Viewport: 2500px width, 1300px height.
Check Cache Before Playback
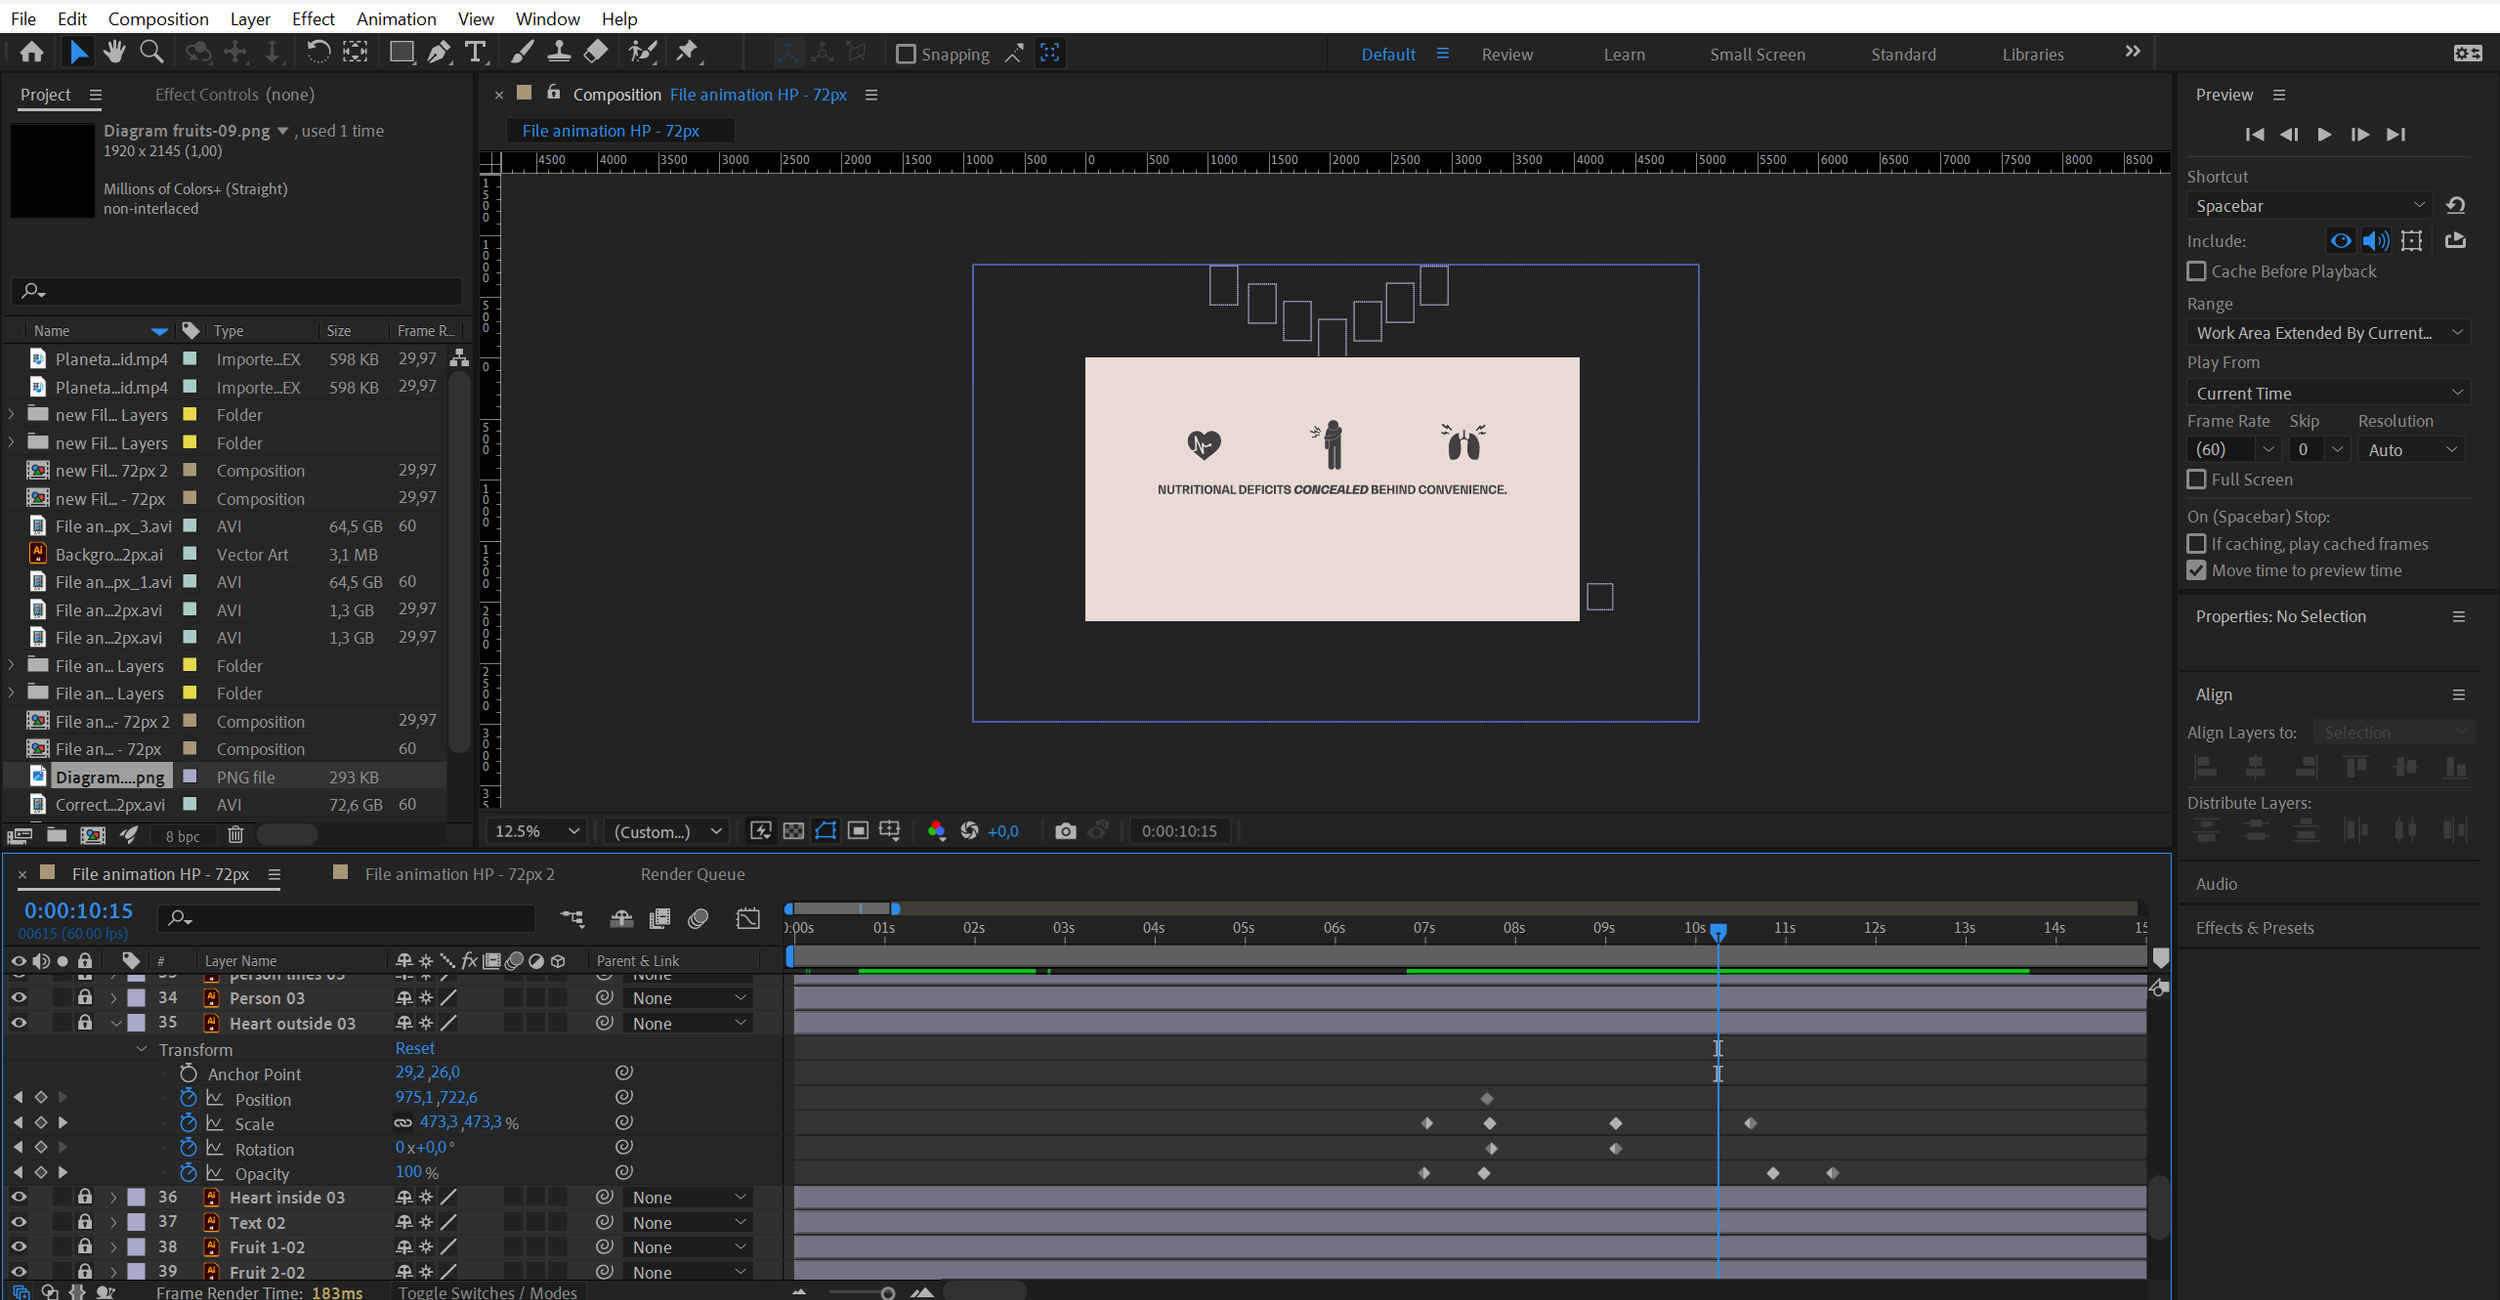tap(2197, 271)
